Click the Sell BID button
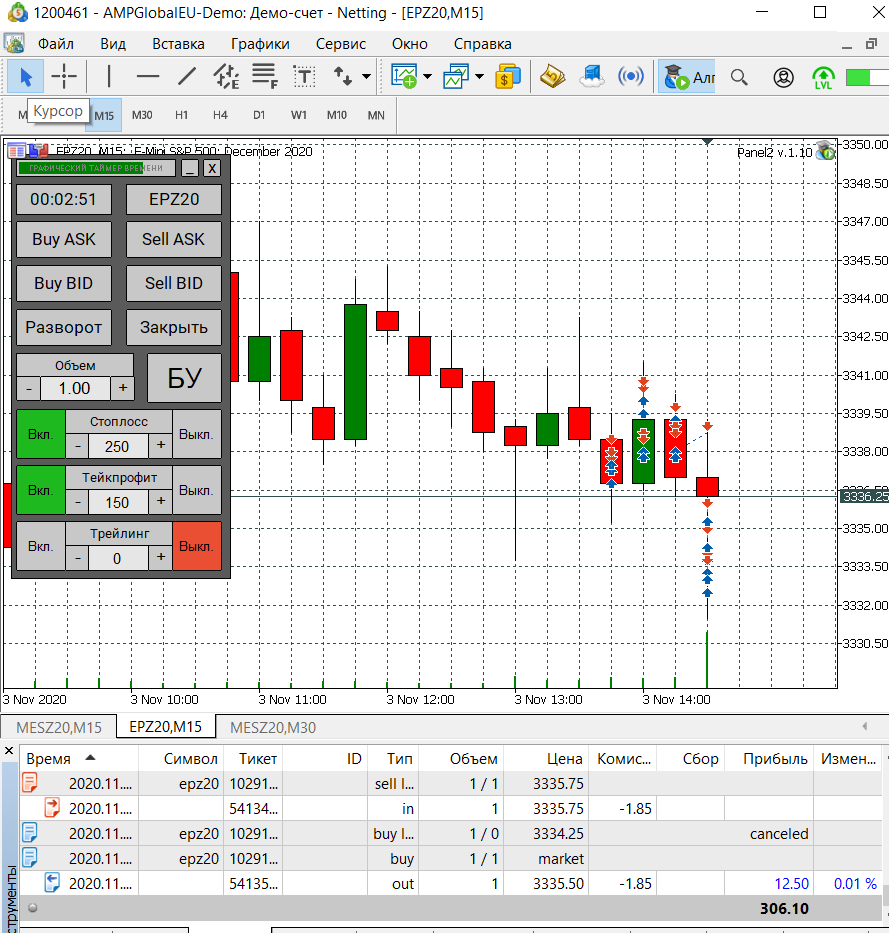 (x=174, y=283)
